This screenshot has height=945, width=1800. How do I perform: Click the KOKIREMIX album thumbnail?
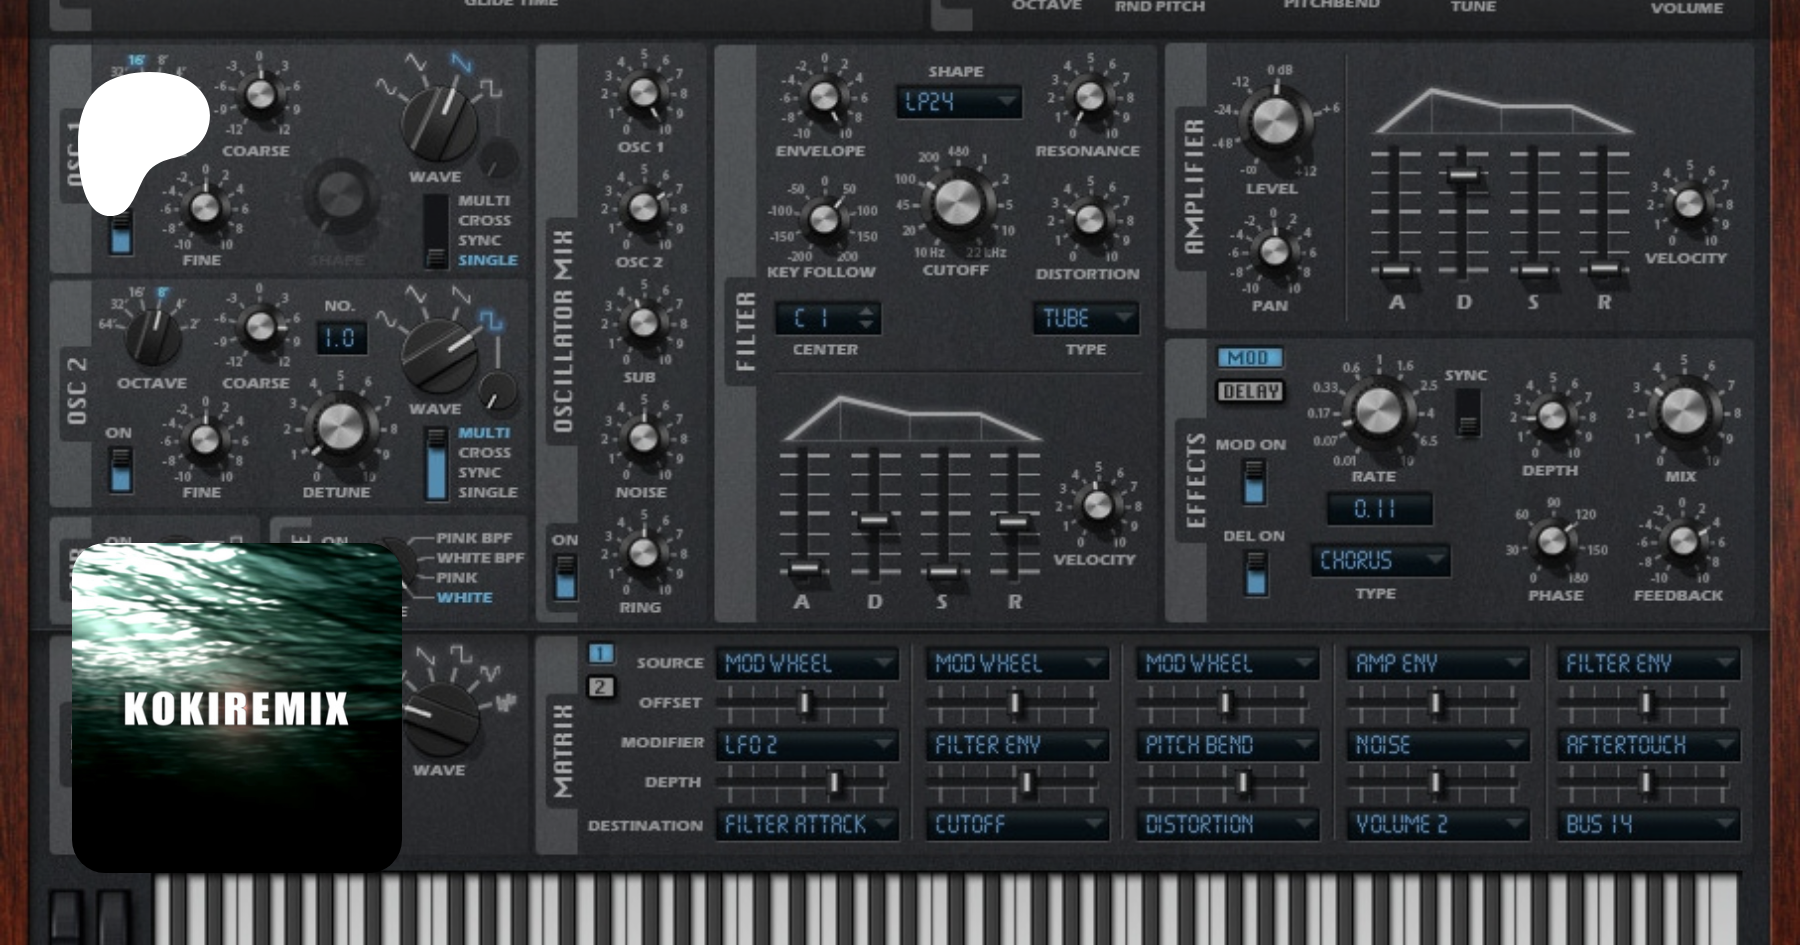(x=237, y=707)
